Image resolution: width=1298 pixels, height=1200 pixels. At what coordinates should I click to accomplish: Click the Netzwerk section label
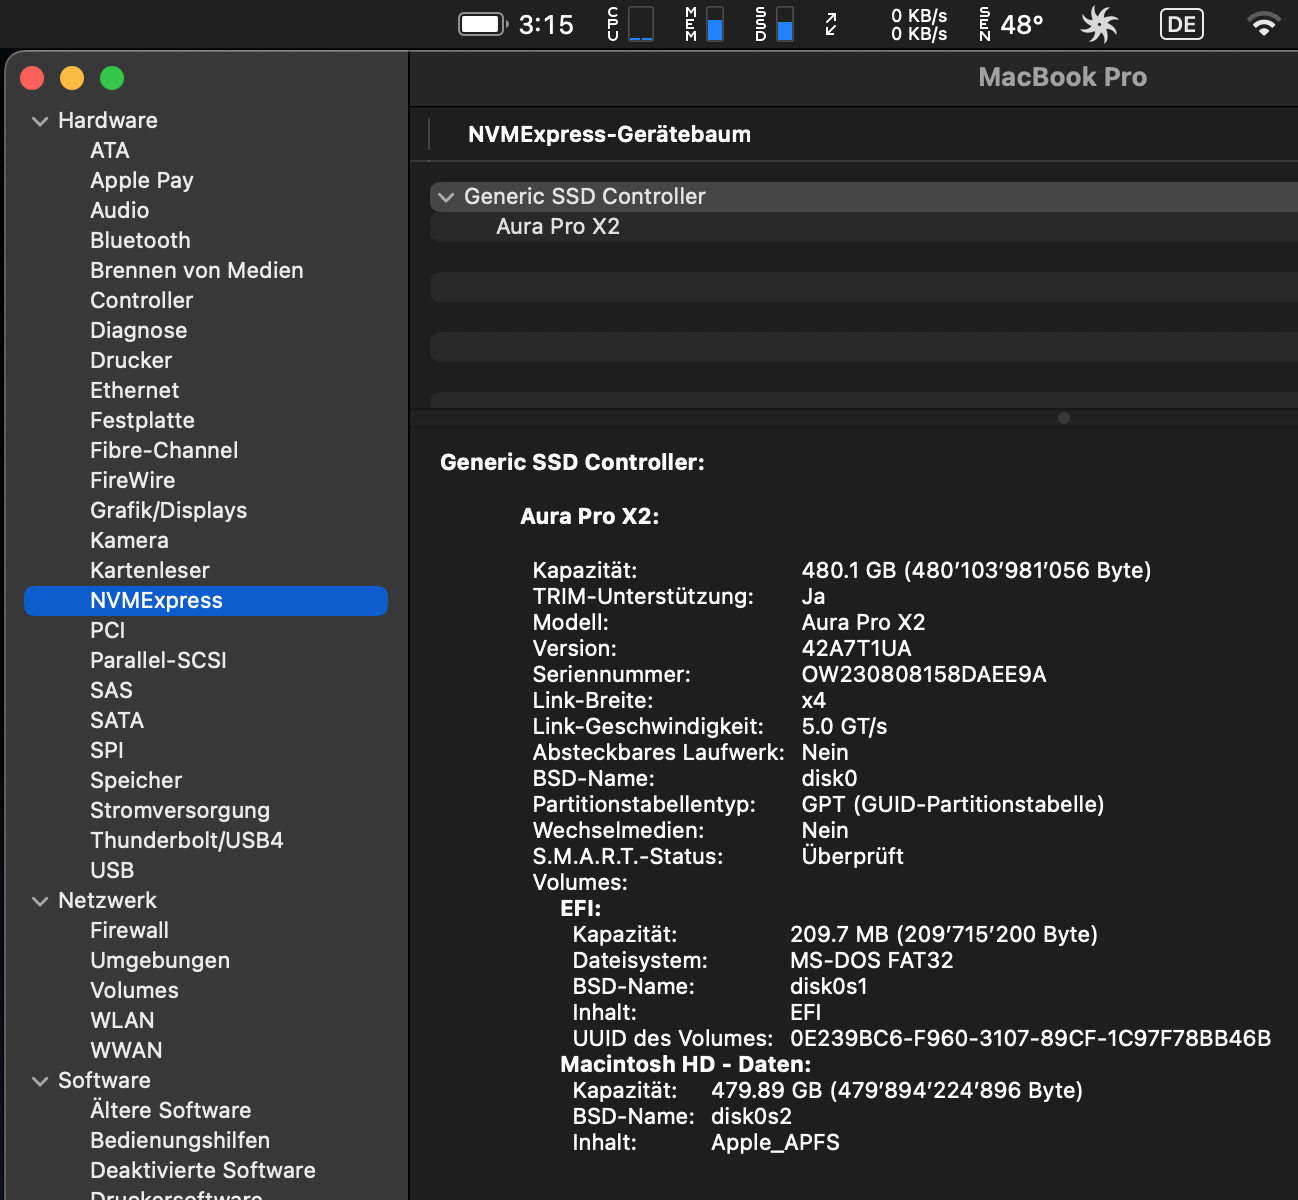tap(107, 900)
